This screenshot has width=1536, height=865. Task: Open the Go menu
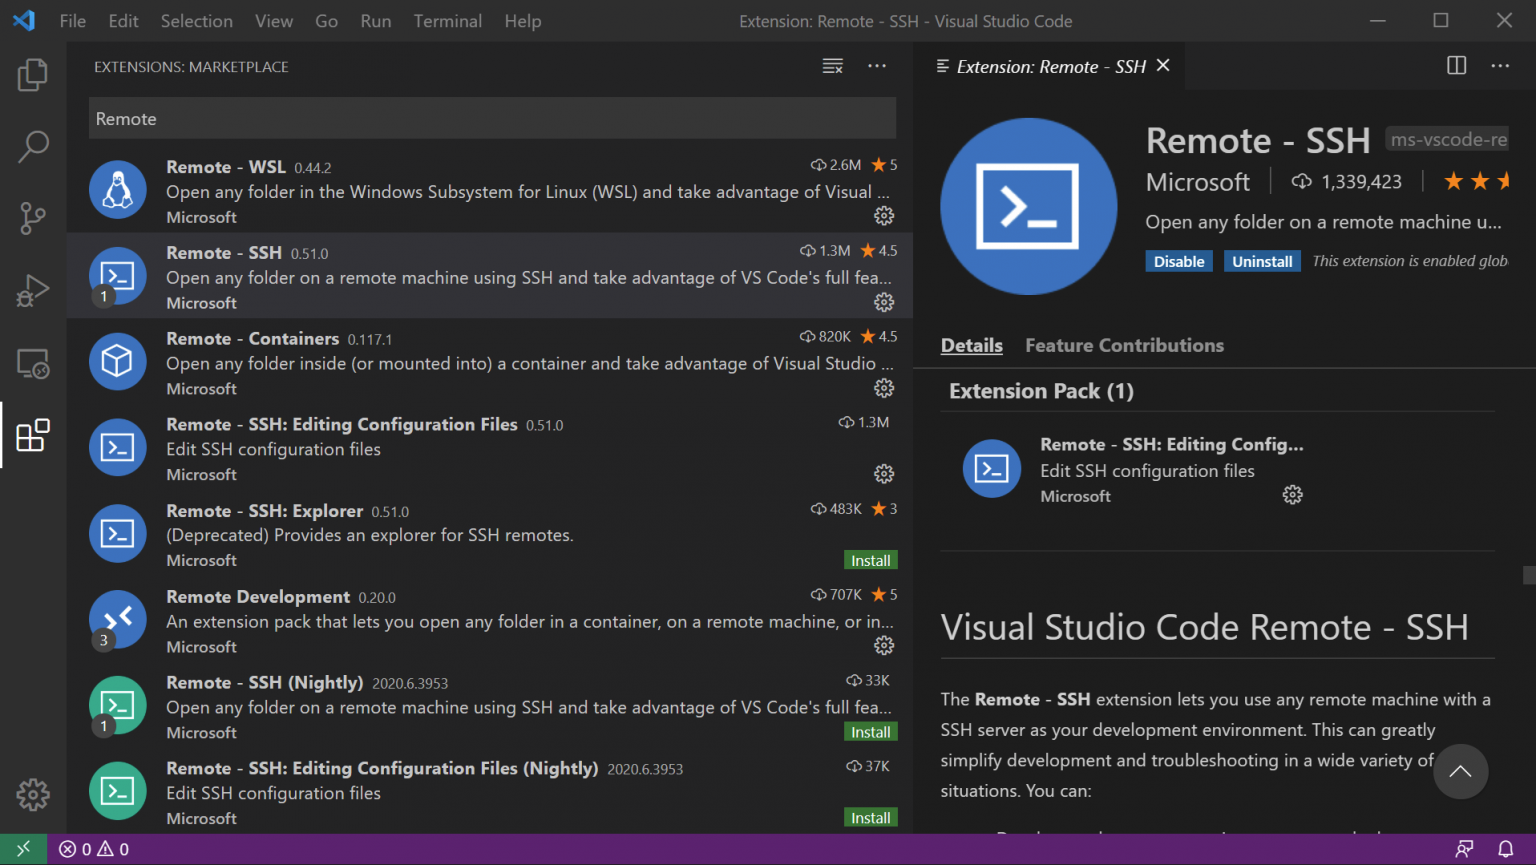pos(327,21)
